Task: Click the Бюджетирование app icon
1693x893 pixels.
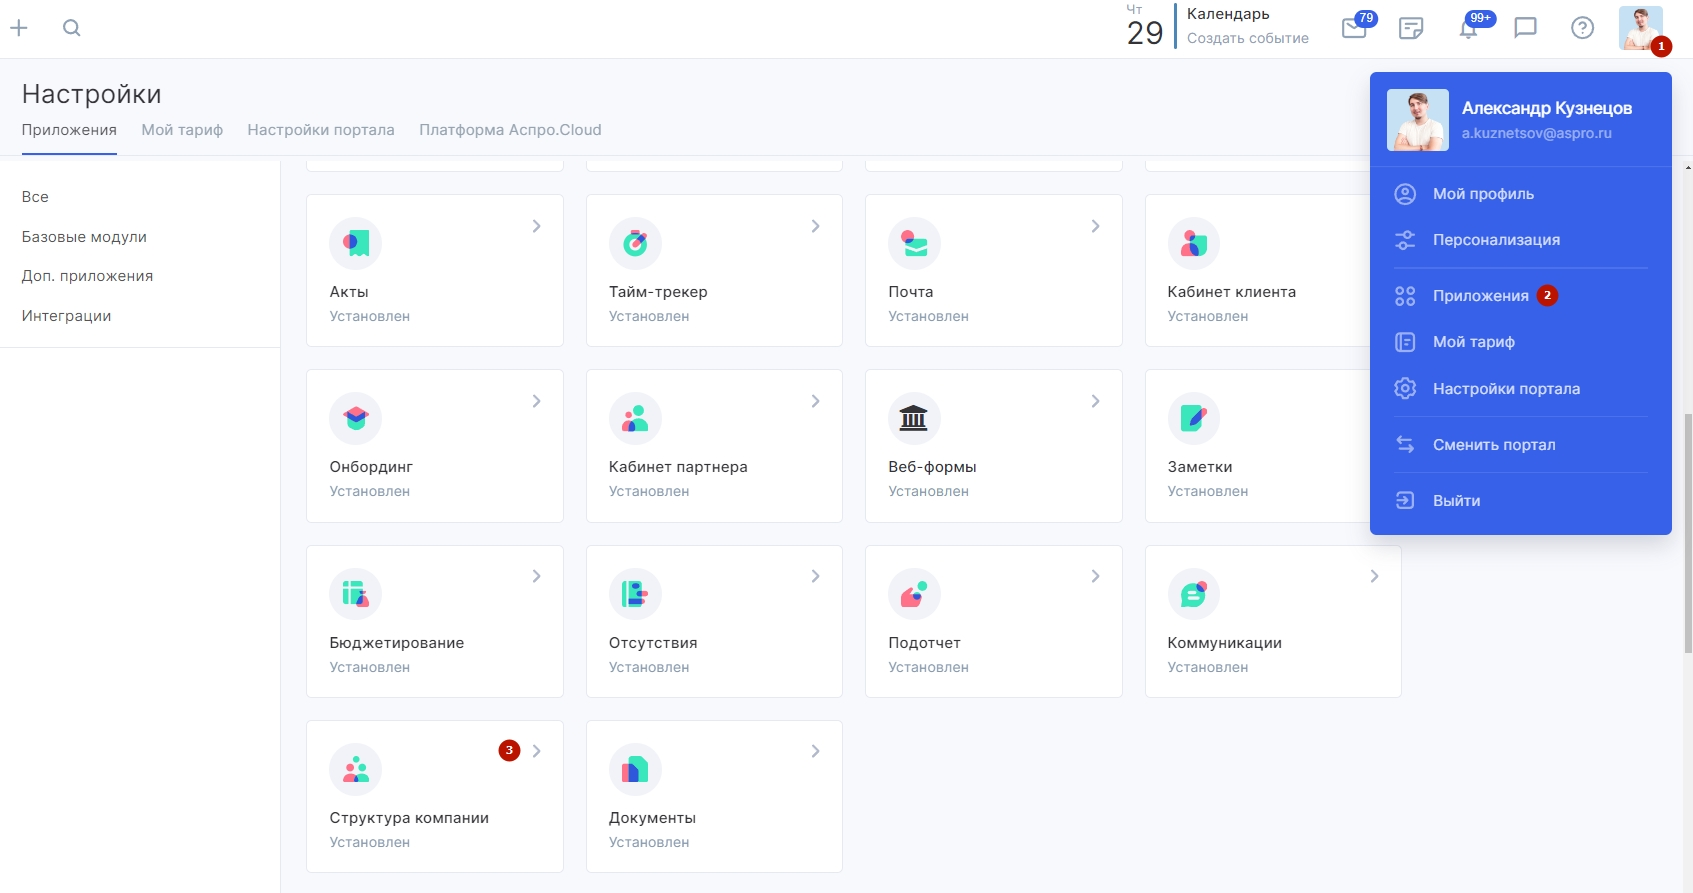Action: pyautogui.click(x=356, y=594)
